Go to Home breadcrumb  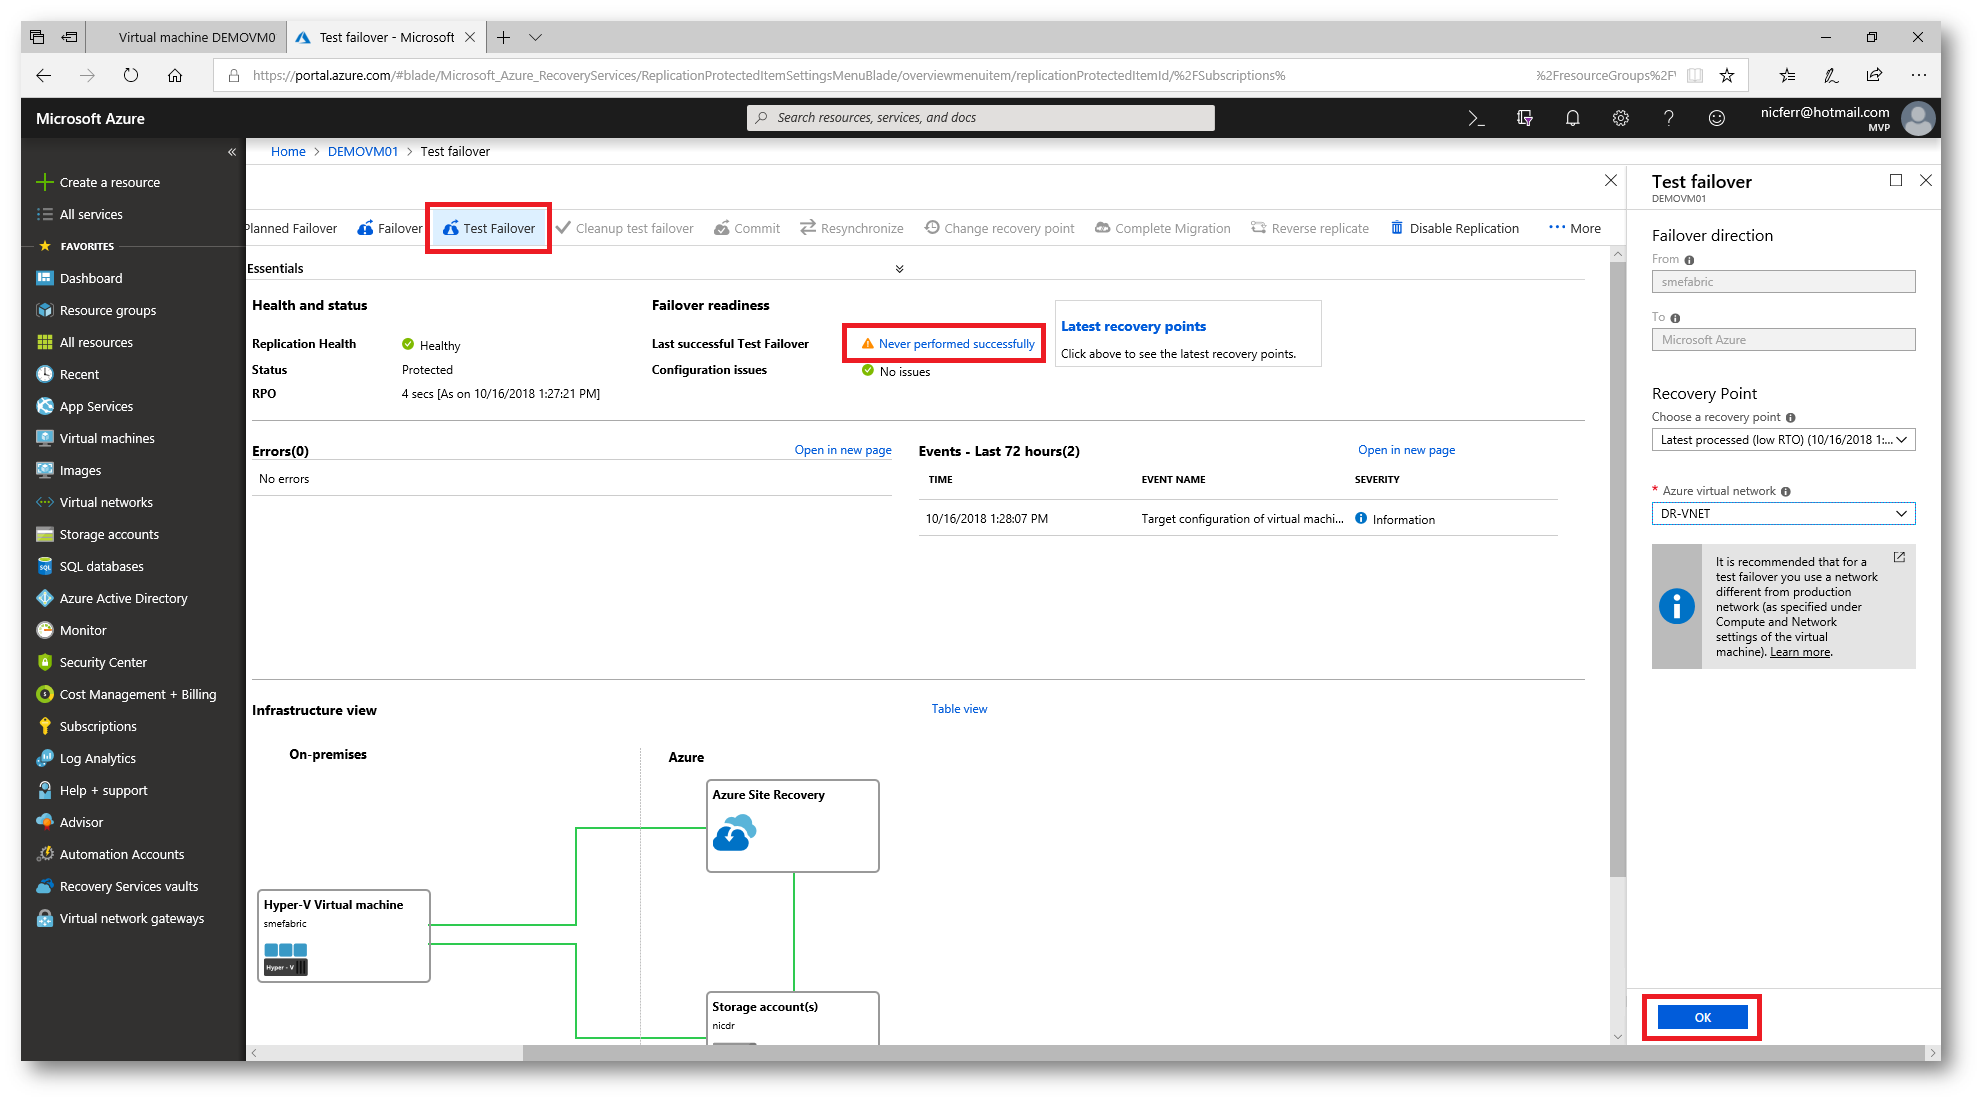point(288,152)
